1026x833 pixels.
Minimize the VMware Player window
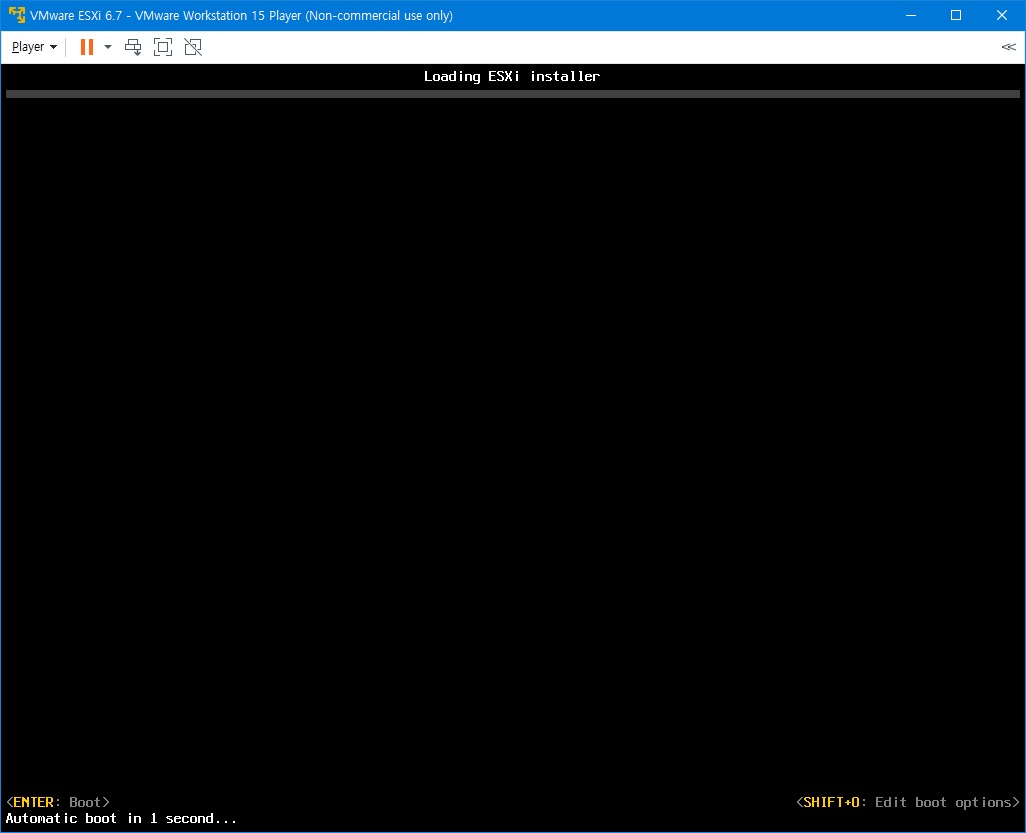(x=910, y=15)
